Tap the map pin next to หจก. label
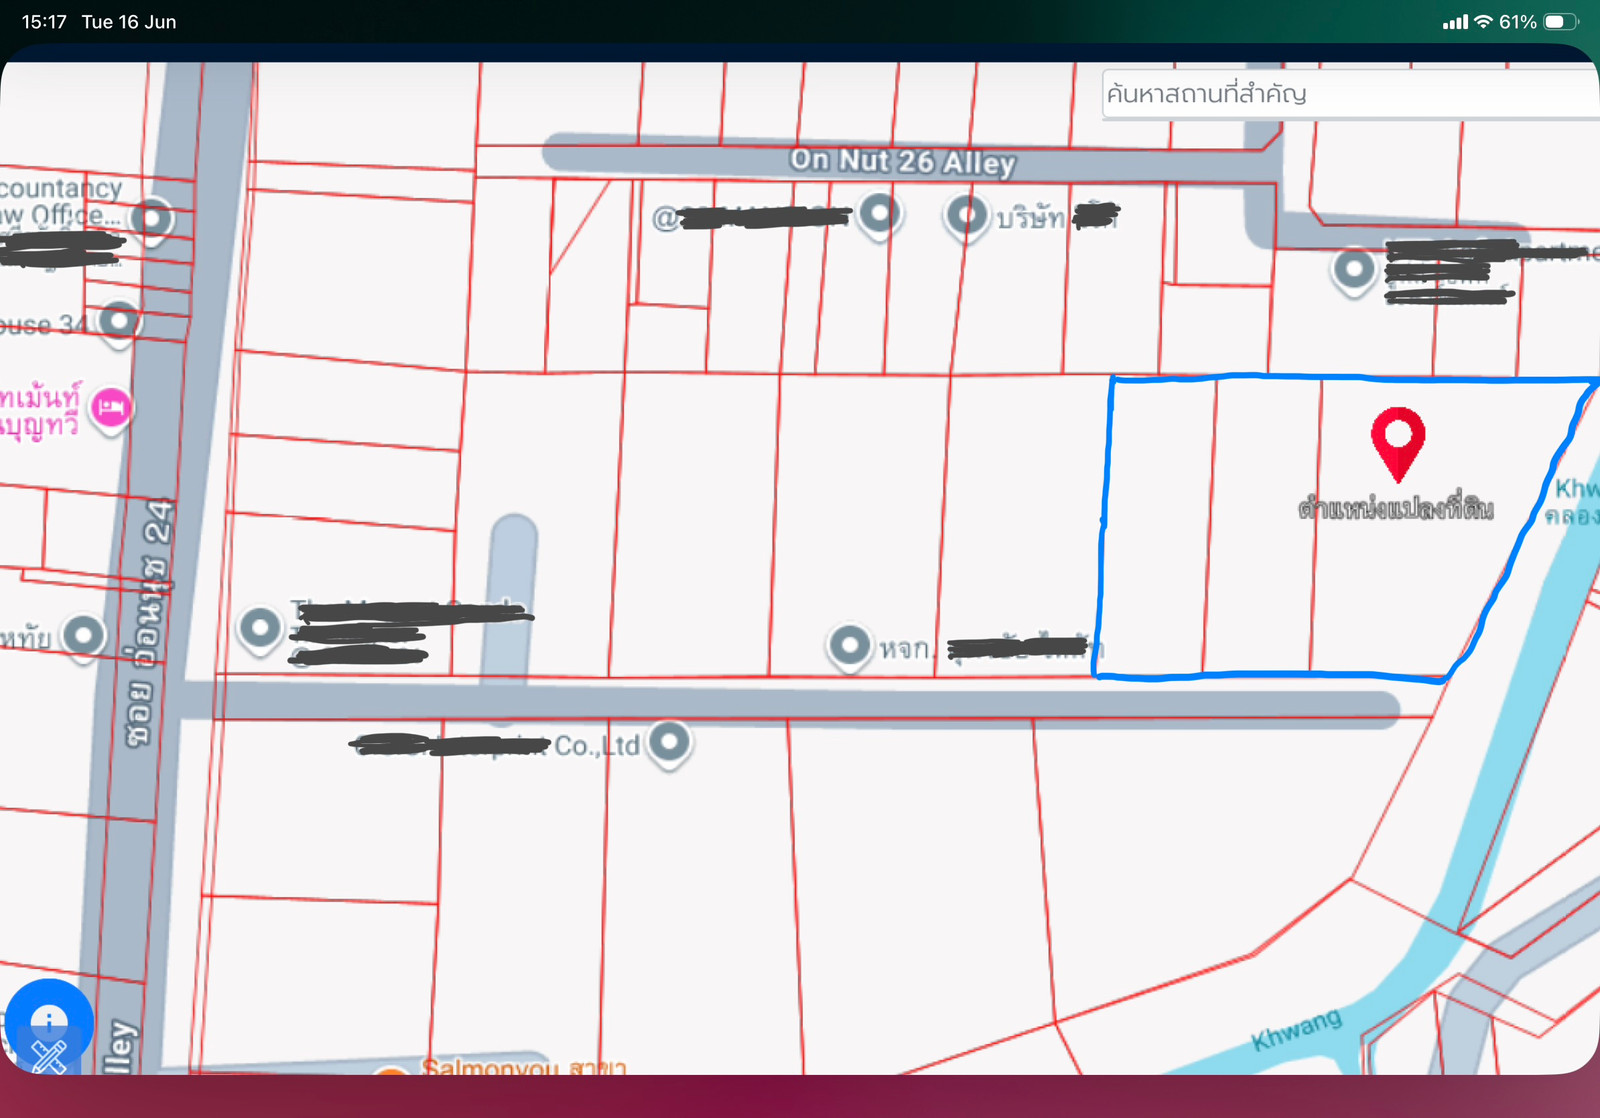 pyautogui.click(x=850, y=646)
